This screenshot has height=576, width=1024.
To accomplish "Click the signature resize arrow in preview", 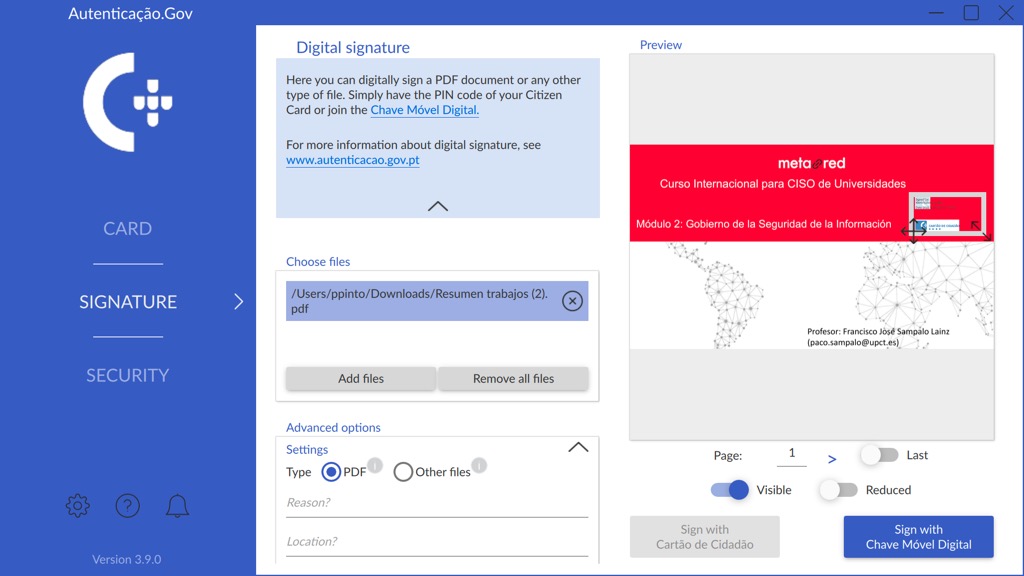I will [981, 232].
